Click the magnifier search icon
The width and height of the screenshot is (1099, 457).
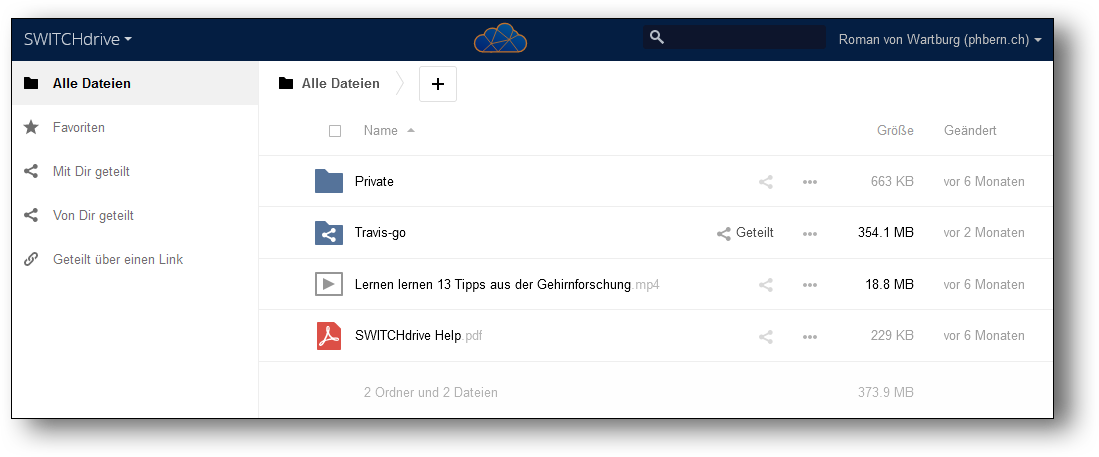pos(657,38)
